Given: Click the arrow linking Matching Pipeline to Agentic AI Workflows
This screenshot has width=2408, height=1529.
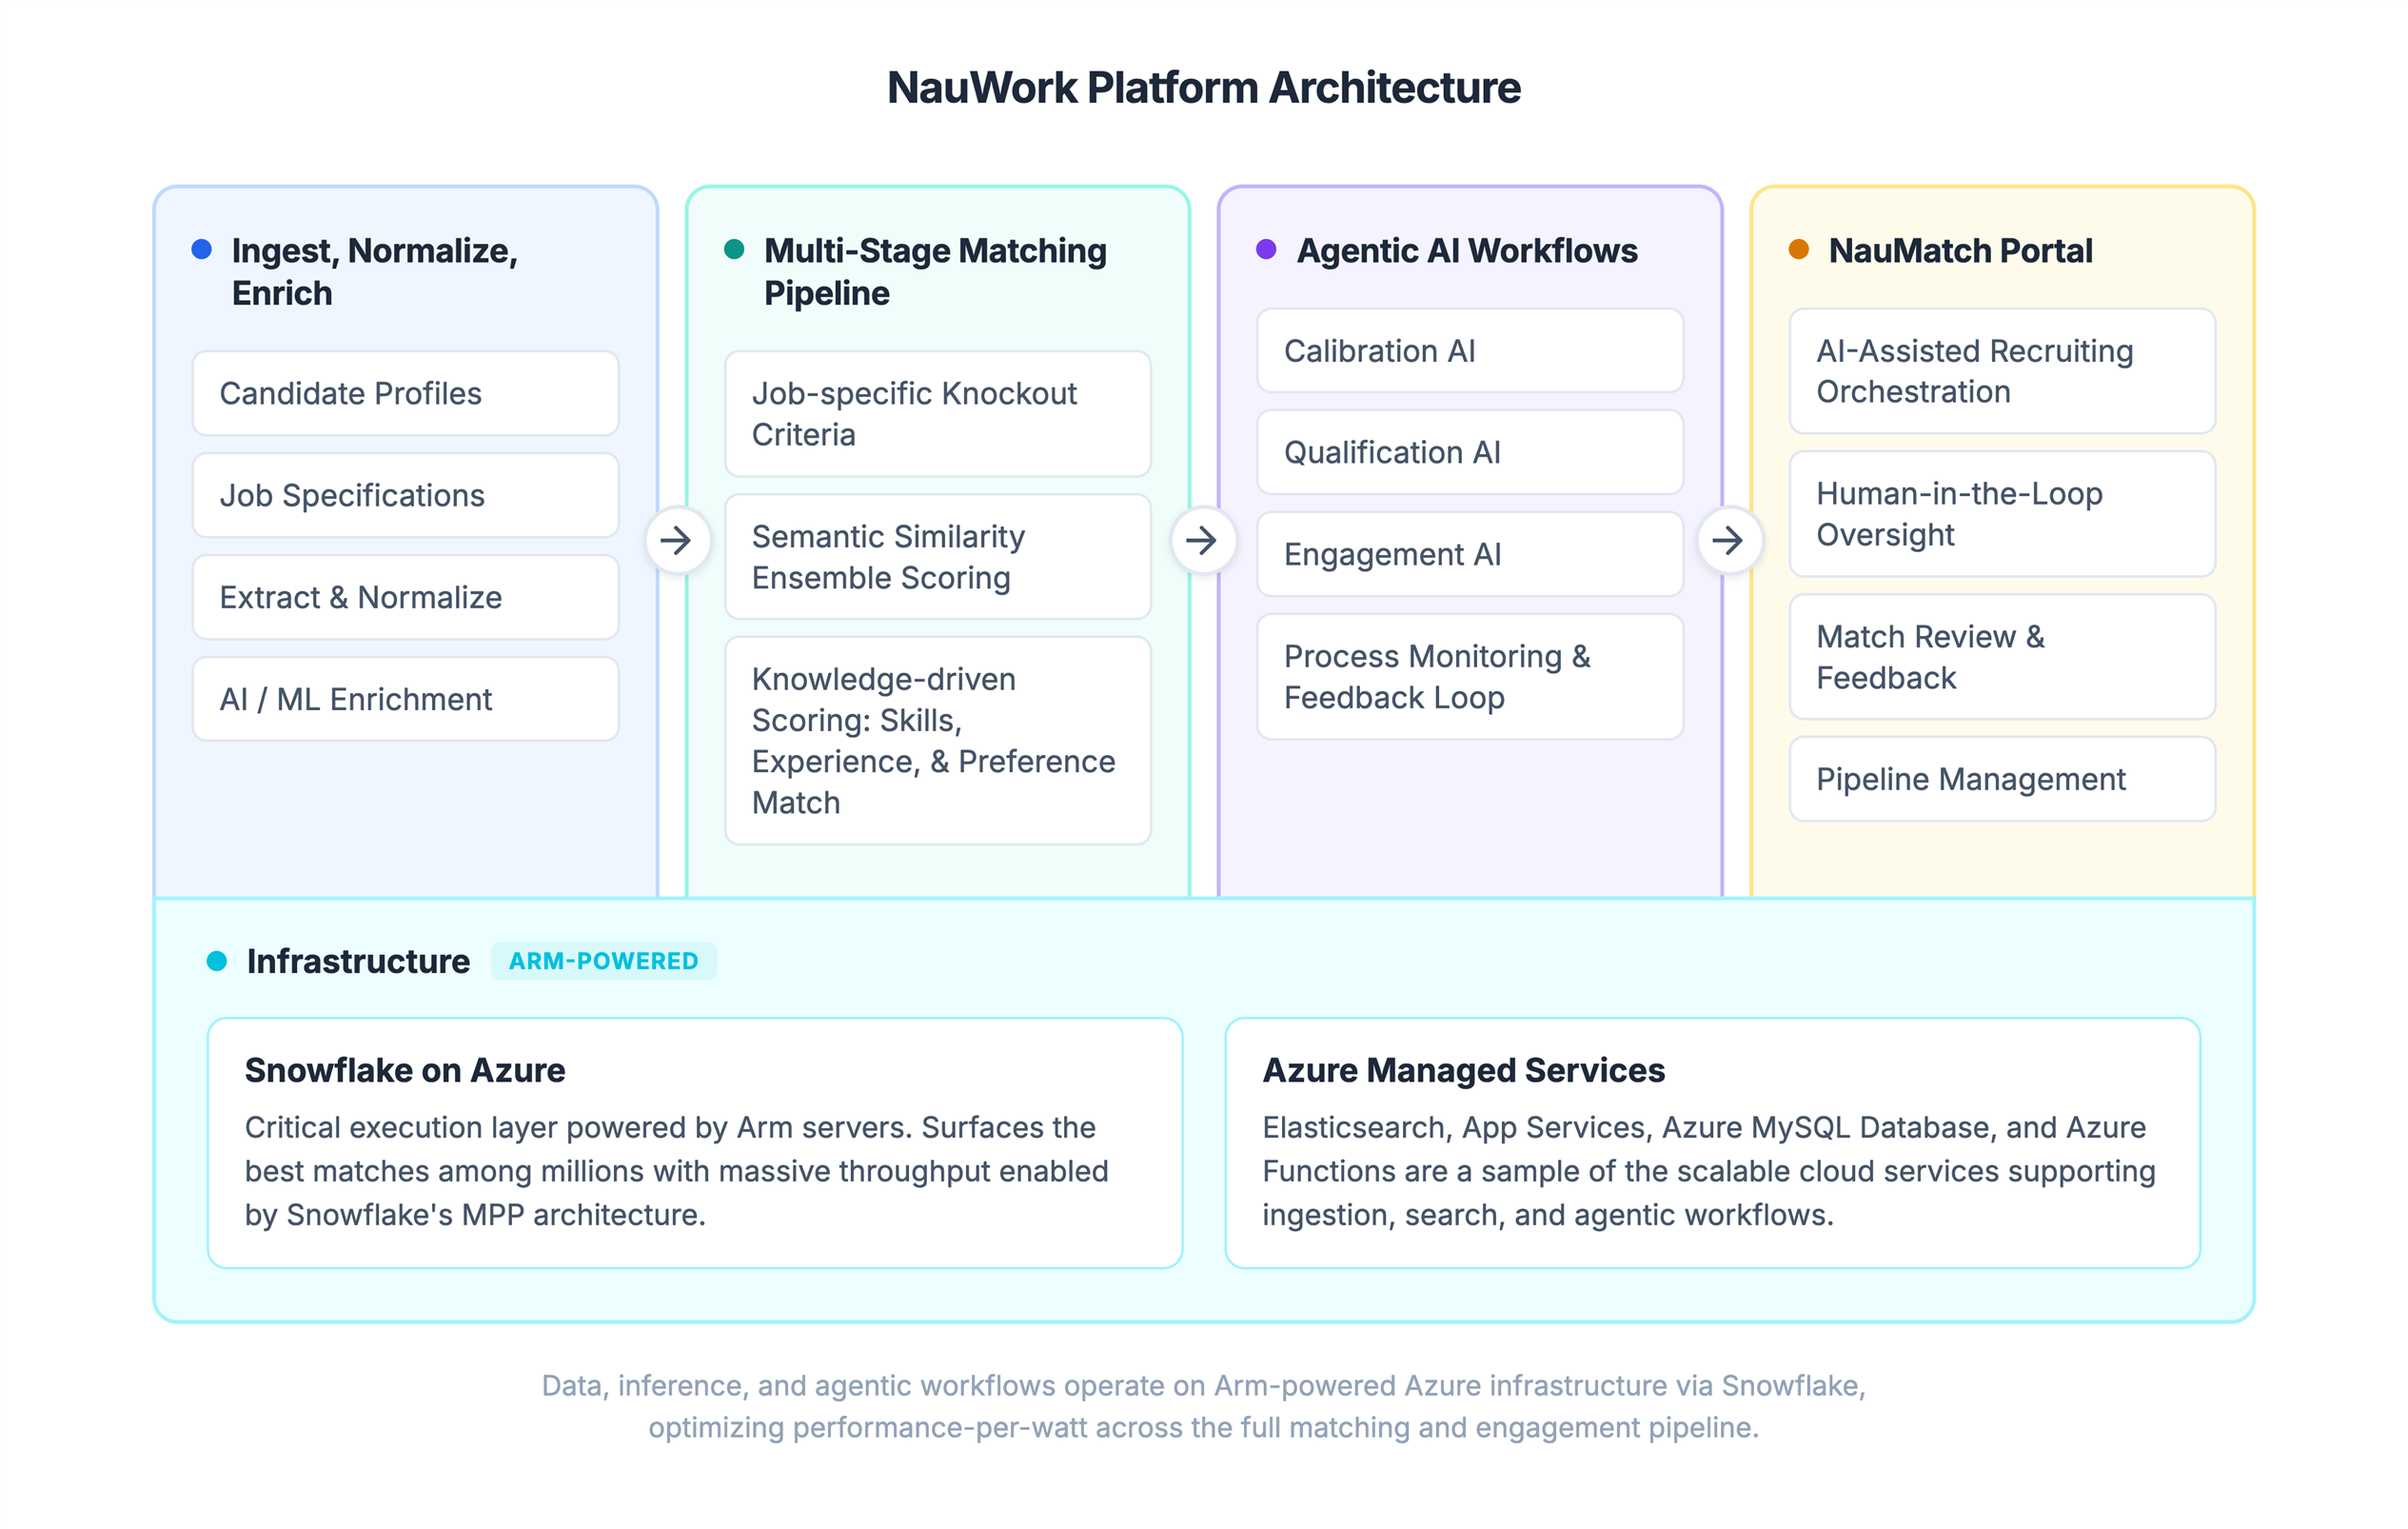Looking at the screenshot, I should (1205, 541).
